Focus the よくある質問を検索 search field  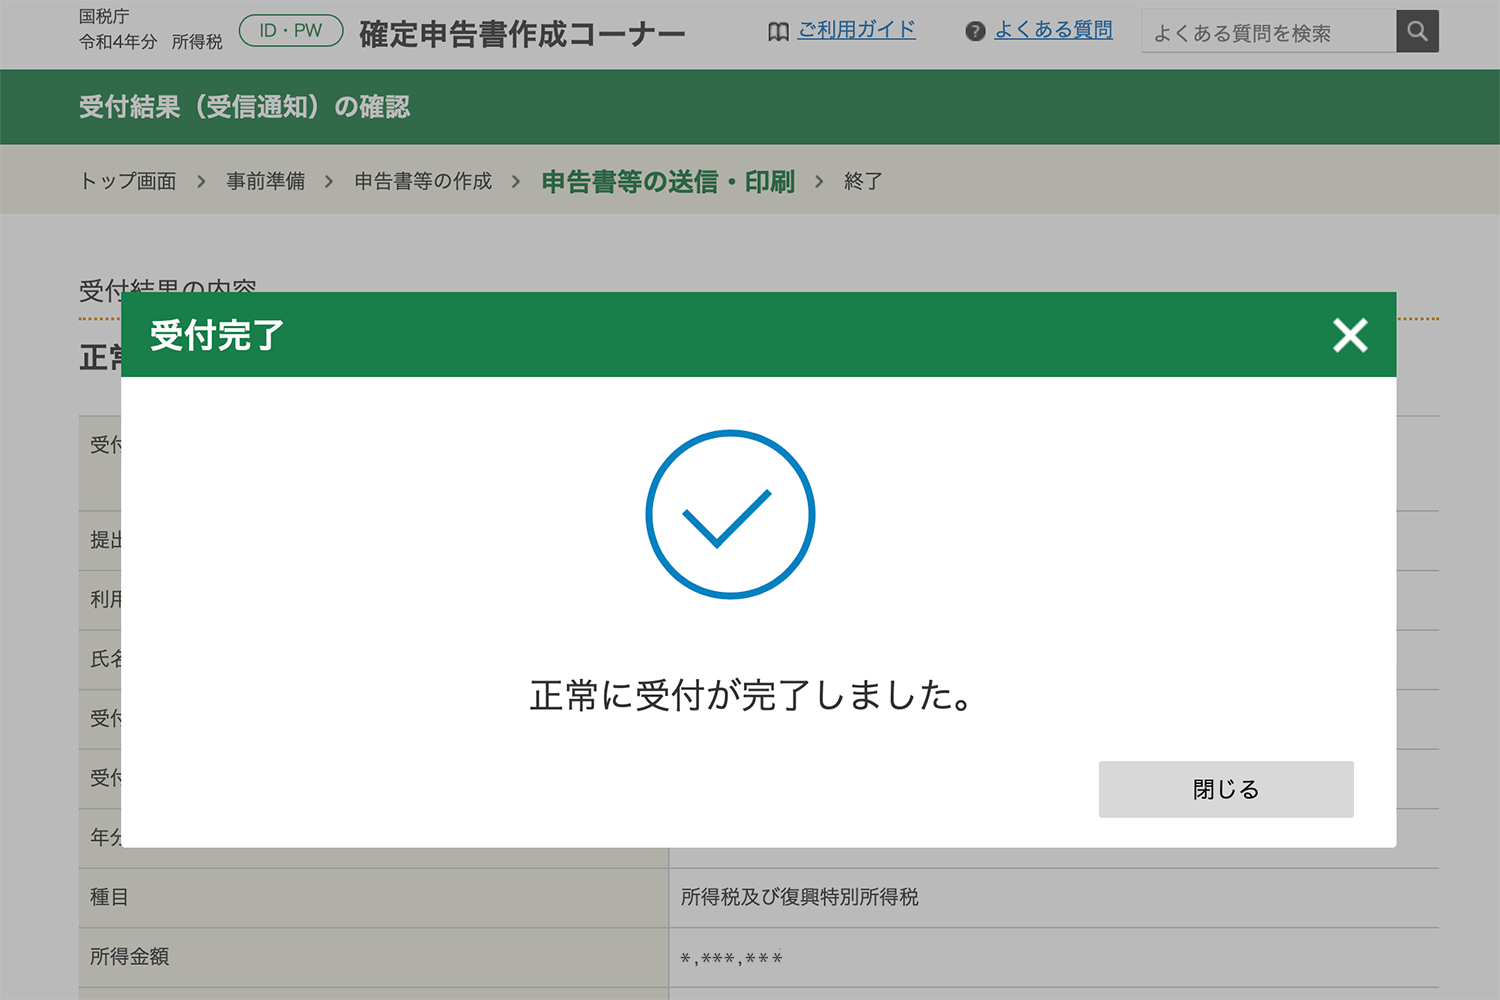1268,33
